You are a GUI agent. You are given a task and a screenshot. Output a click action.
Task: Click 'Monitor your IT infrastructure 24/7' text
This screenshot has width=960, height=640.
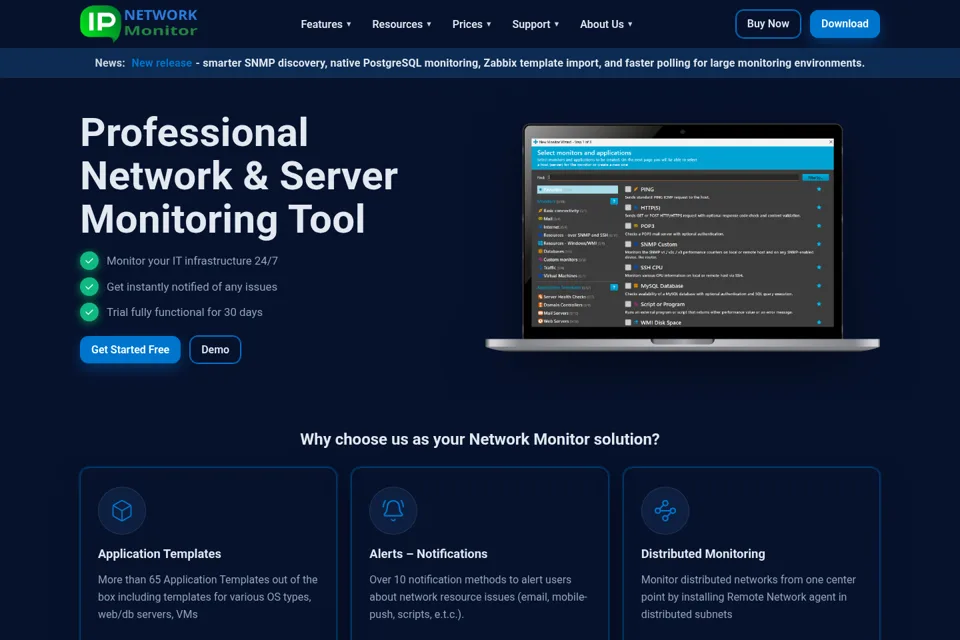(192, 261)
